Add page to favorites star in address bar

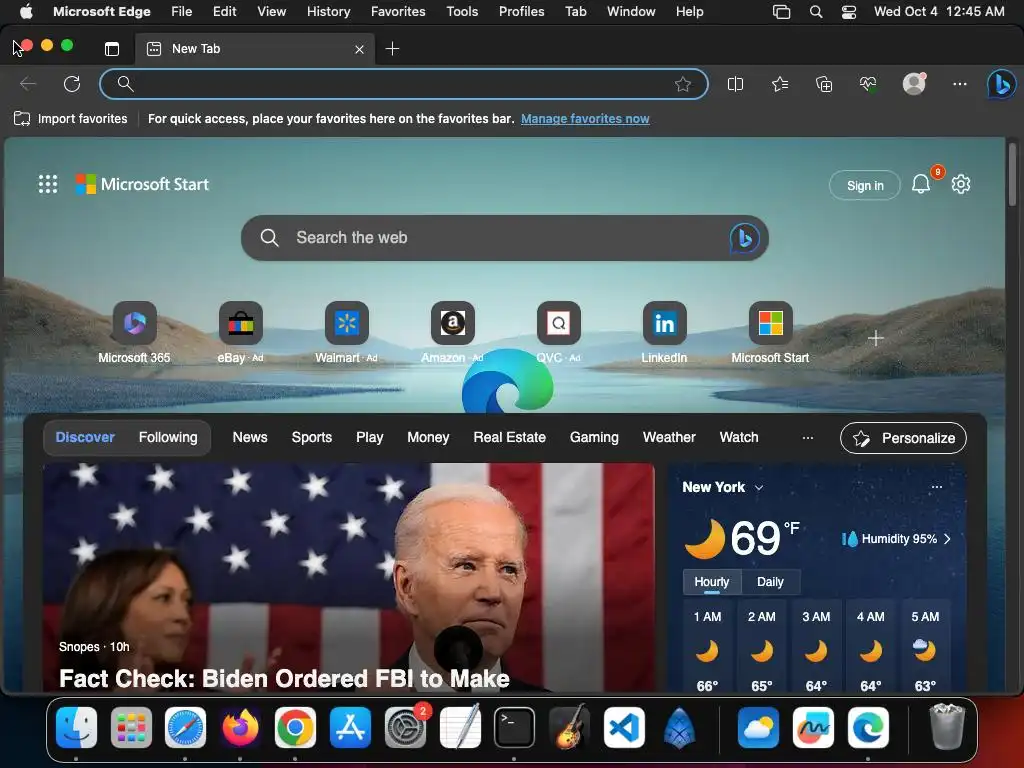[682, 84]
